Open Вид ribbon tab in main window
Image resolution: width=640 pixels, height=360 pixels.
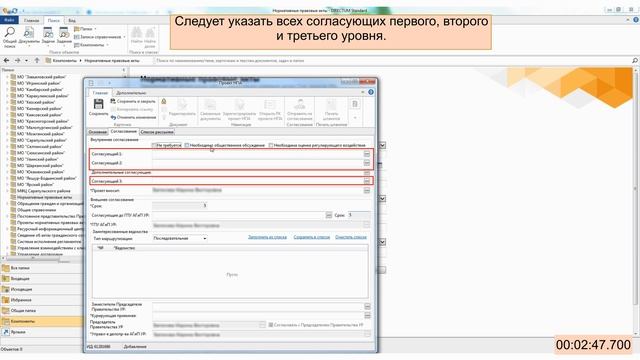point(72,20)
